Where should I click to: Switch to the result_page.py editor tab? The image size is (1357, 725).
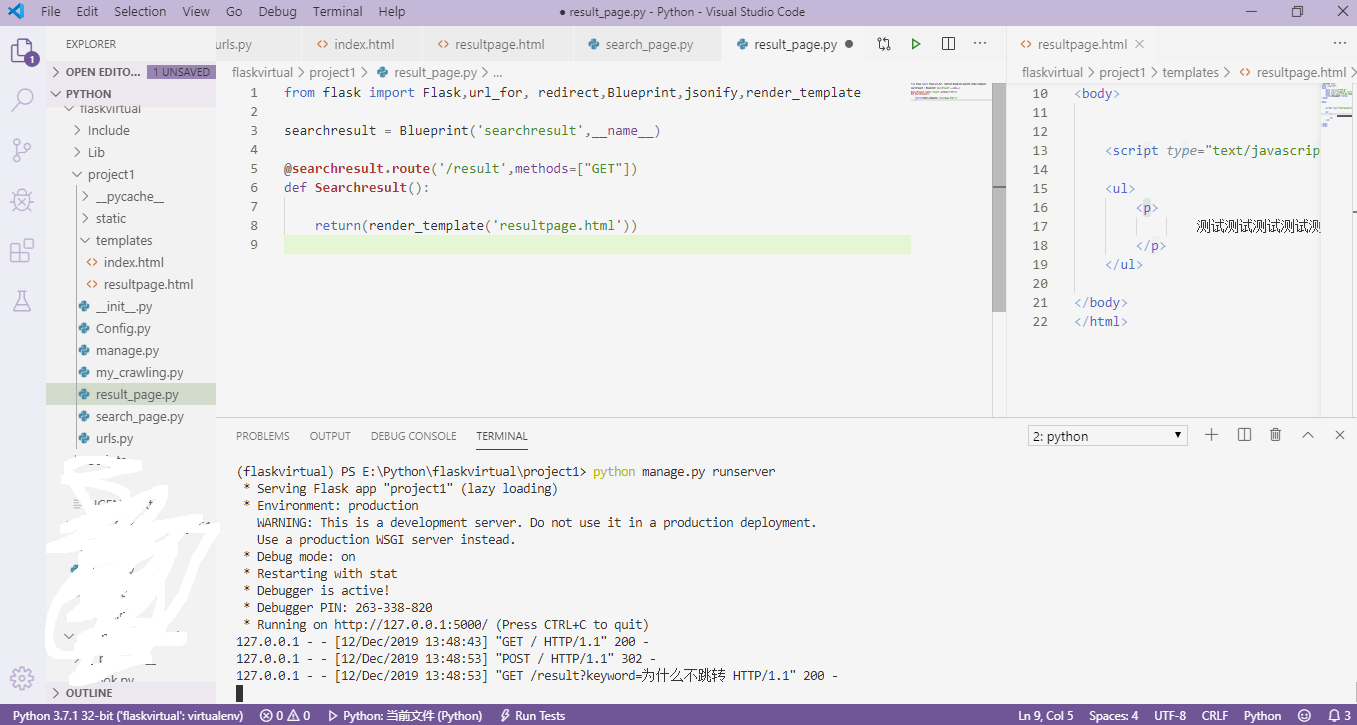pyautogui.click(x=794, y=44)
